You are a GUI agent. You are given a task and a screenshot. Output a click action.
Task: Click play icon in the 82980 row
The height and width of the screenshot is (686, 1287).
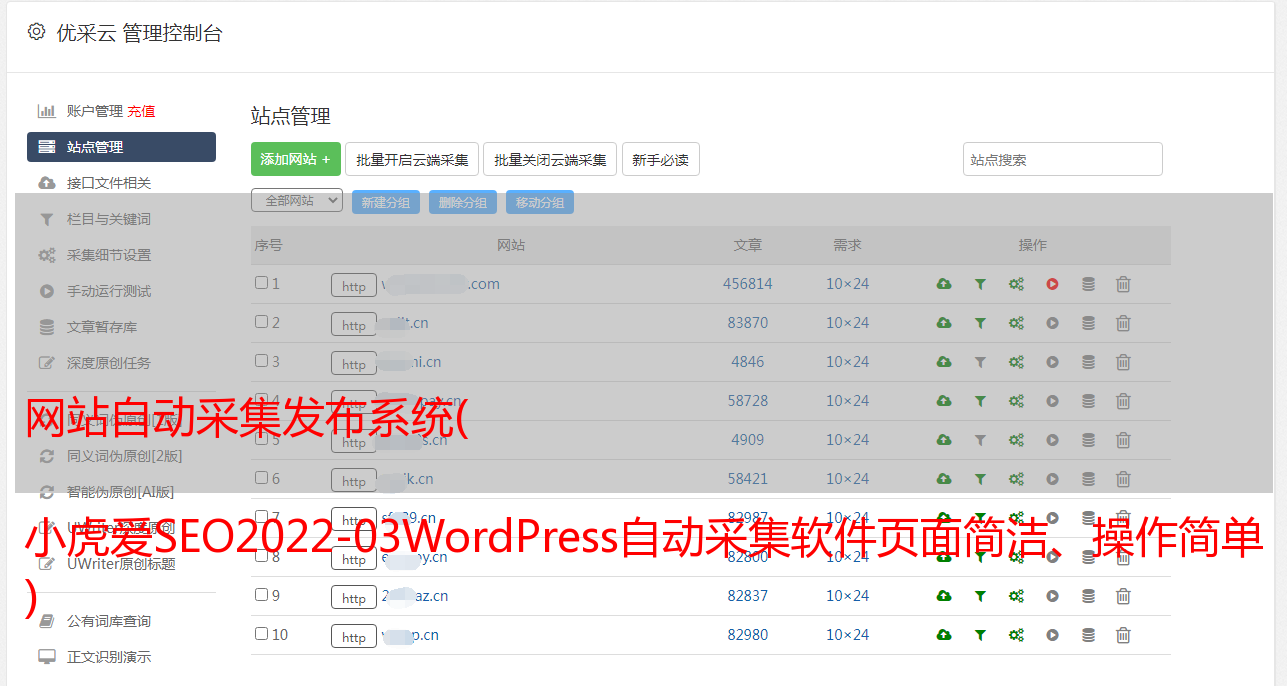[1052, 635]
